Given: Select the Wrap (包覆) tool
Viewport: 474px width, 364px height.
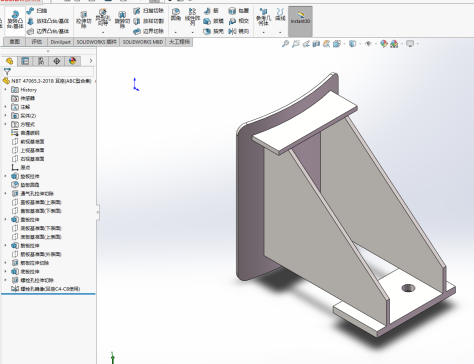Looking at the screenshot, I should click(239, 11).
